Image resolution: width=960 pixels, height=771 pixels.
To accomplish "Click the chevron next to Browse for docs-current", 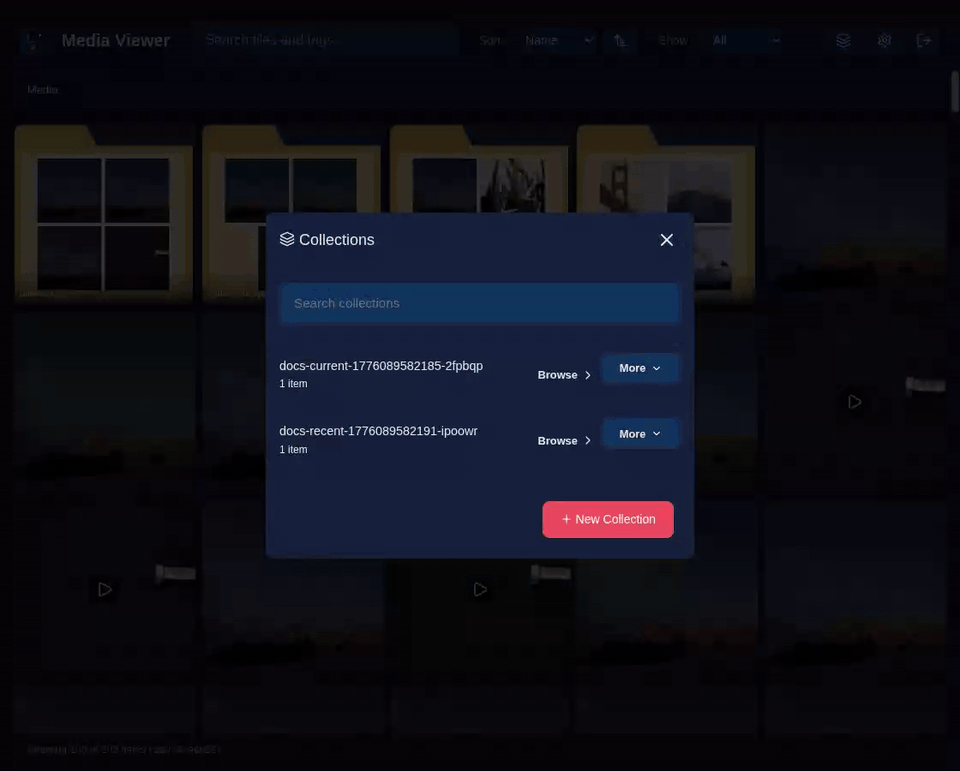I will [587, 374].
